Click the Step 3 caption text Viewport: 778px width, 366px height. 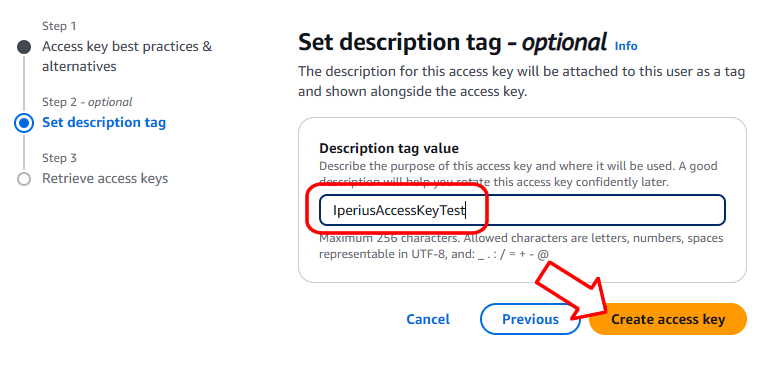point(59,158)
